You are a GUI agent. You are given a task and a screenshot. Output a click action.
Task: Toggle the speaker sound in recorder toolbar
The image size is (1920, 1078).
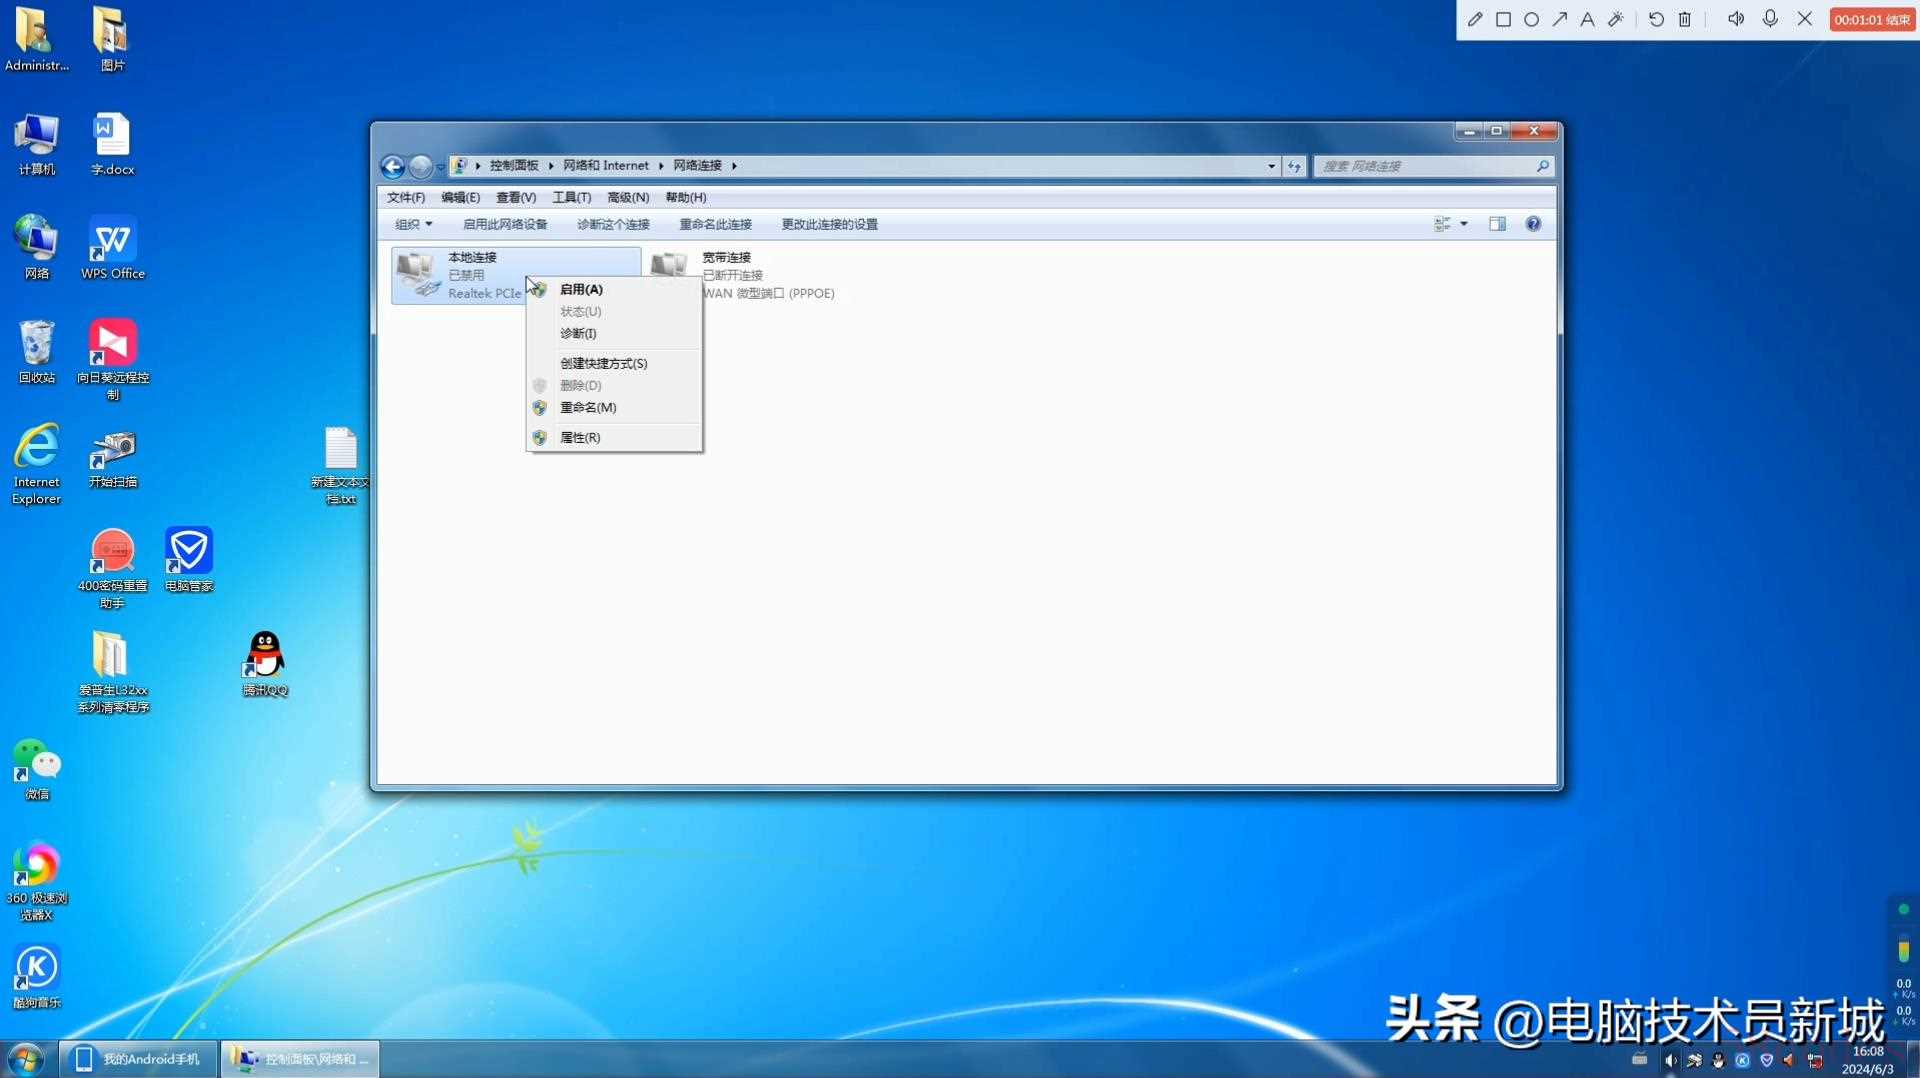point(1736,19)
